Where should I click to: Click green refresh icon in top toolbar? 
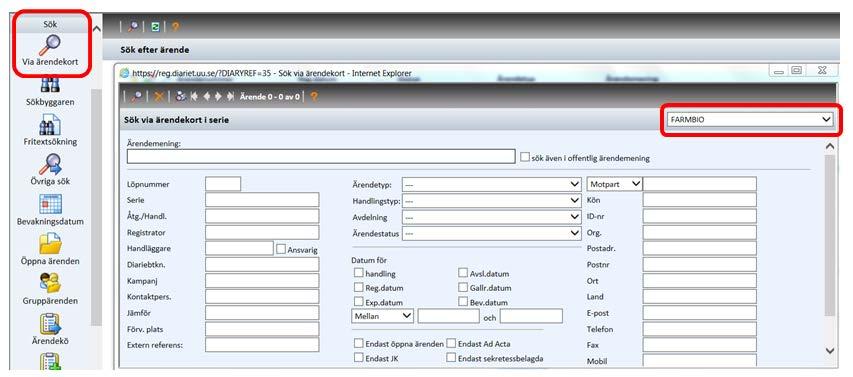tap(155, 27)
